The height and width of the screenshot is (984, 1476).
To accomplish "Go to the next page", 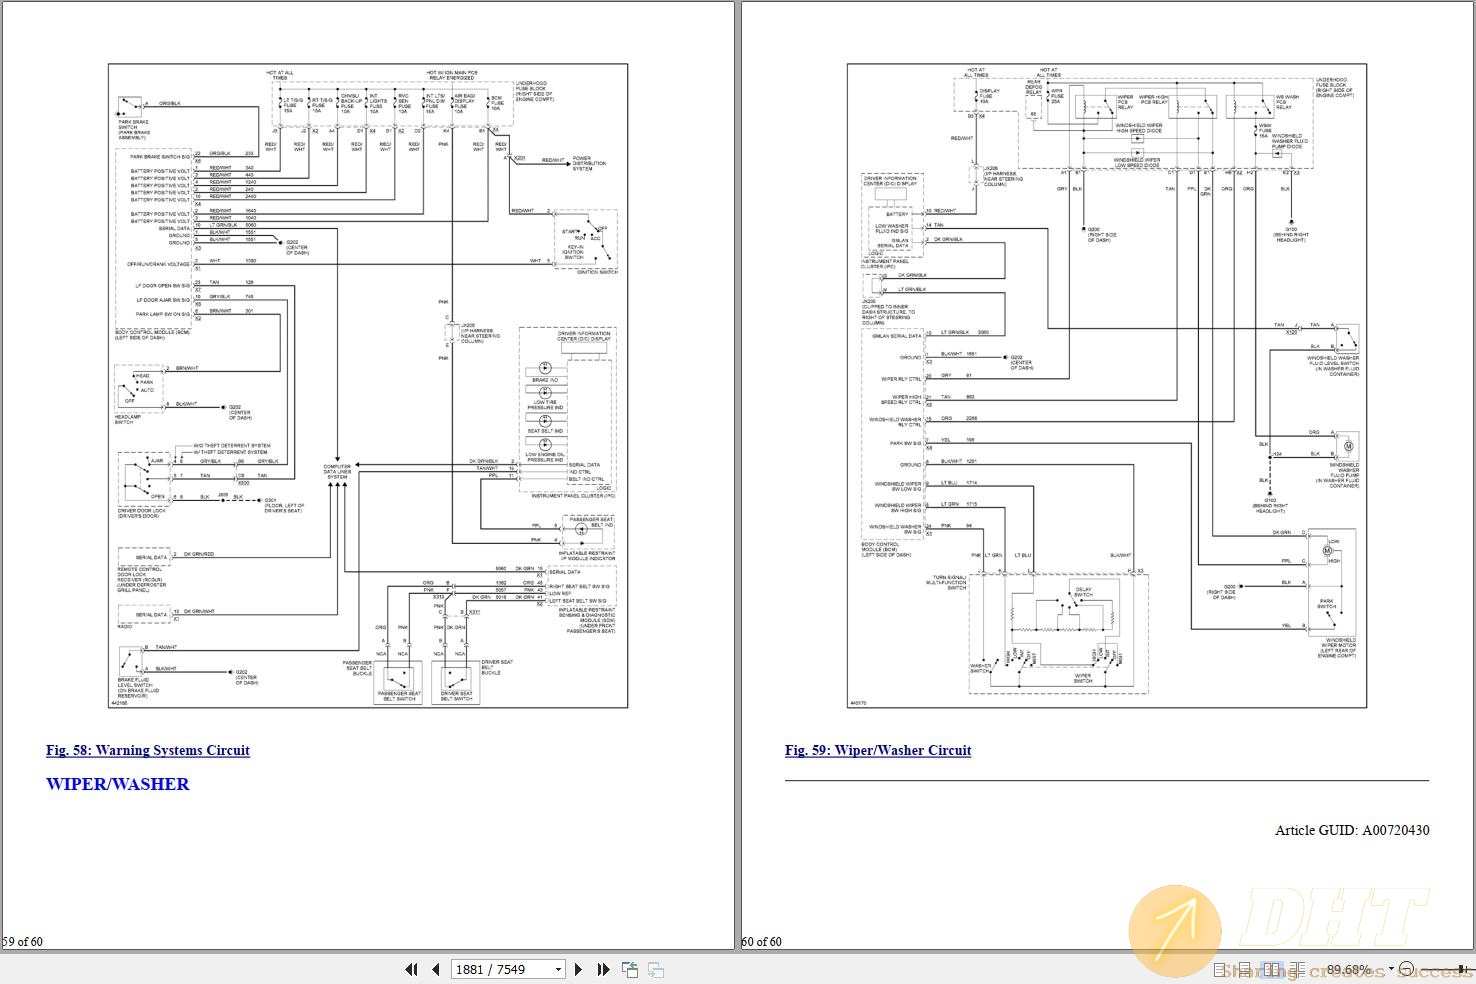I will [x=578, y=969].
